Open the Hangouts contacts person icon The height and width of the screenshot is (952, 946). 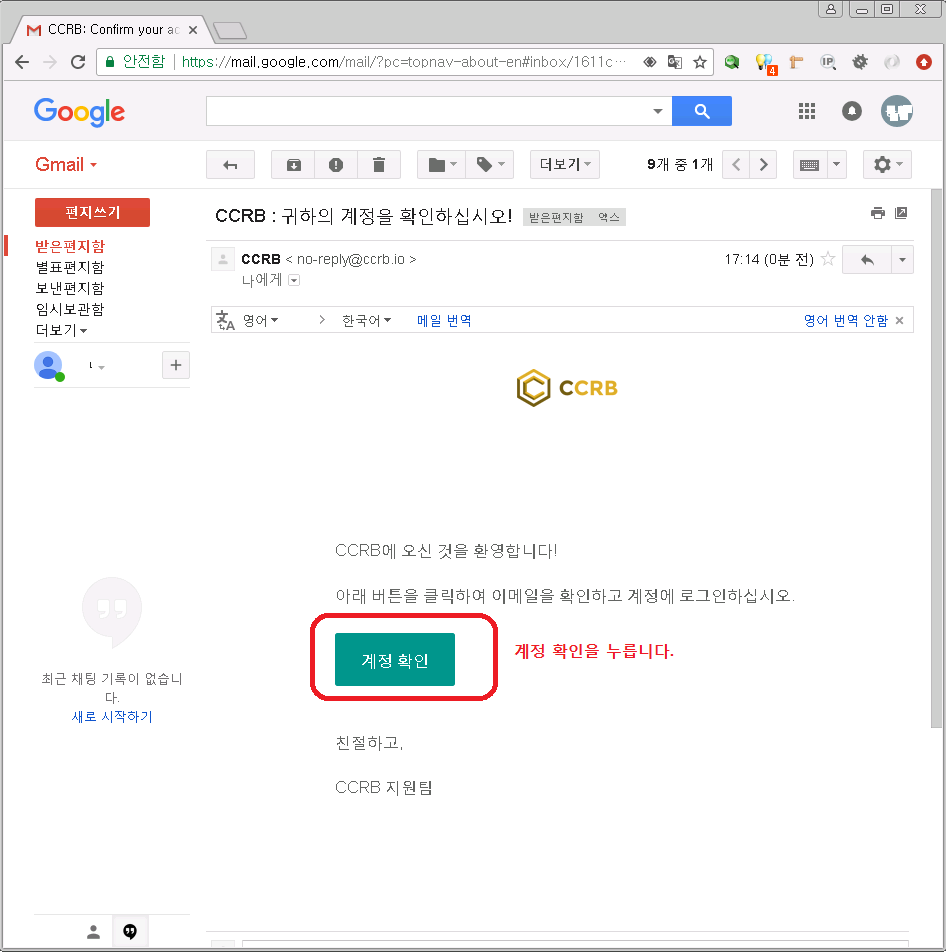point(93,931)
